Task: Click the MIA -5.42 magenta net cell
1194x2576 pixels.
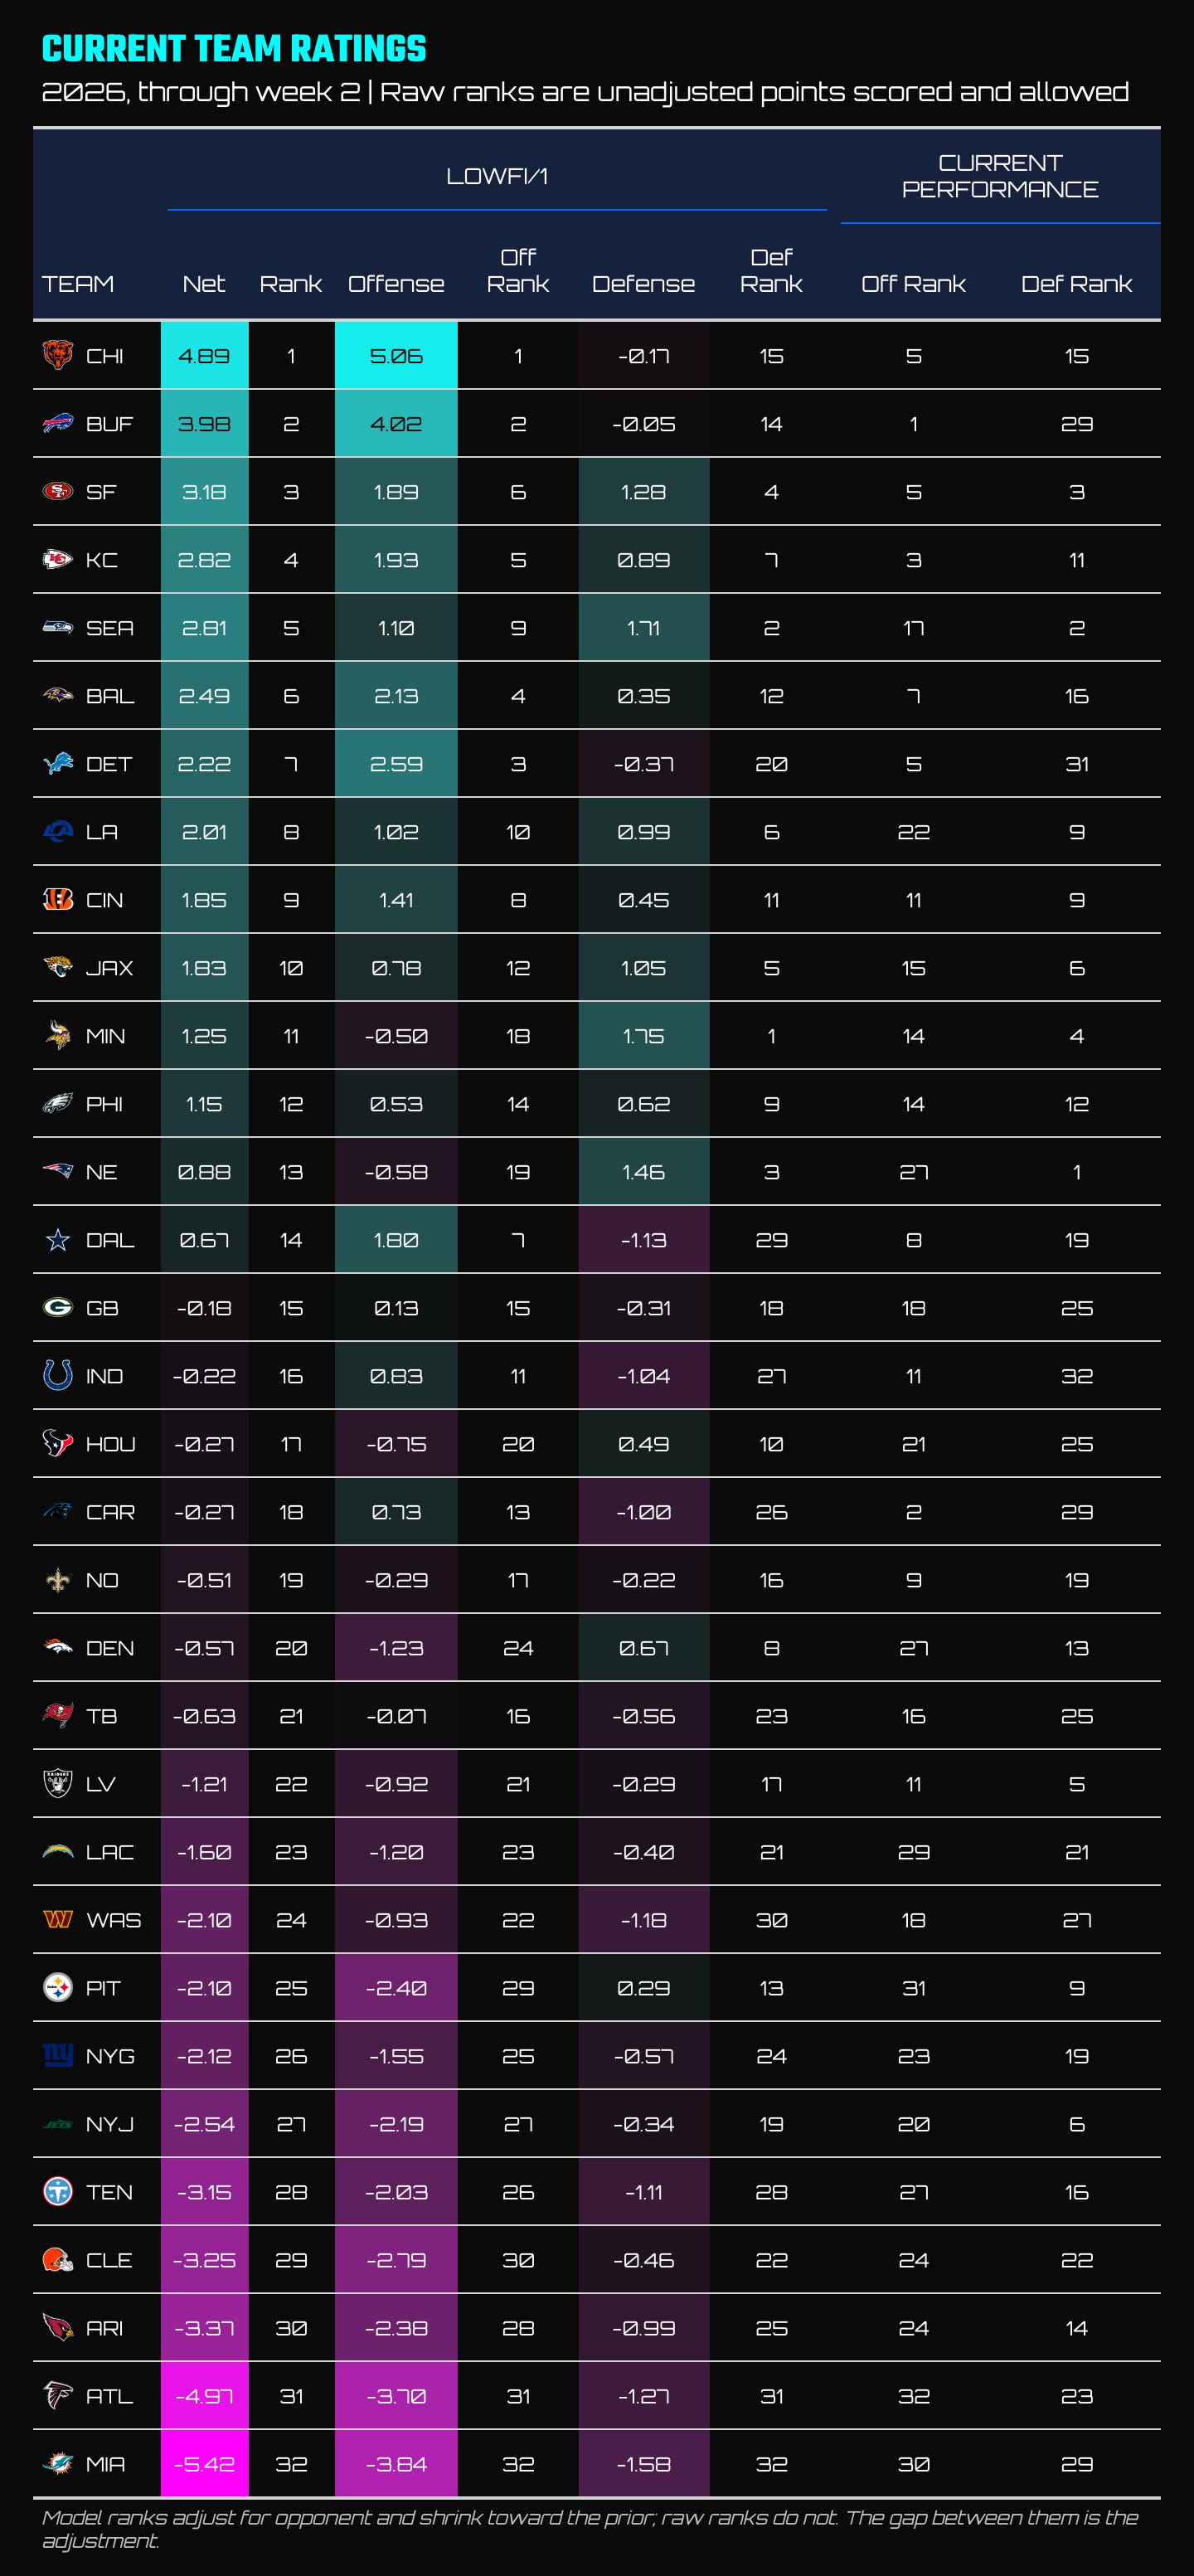Action: [x=204, y=2463]
